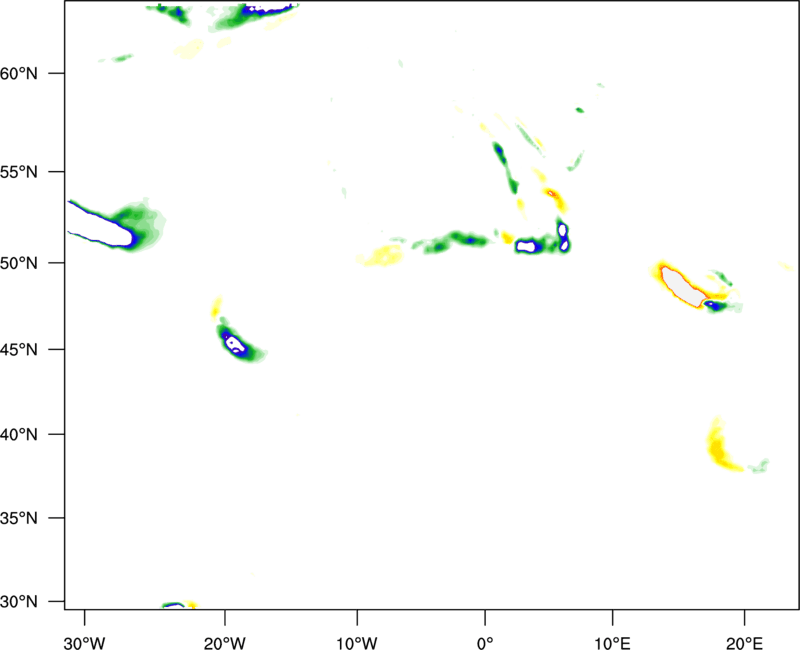The height and width of the screenshot is (650, 800).
Task: Click the 10°W longitude label
Action: point(357,643)
